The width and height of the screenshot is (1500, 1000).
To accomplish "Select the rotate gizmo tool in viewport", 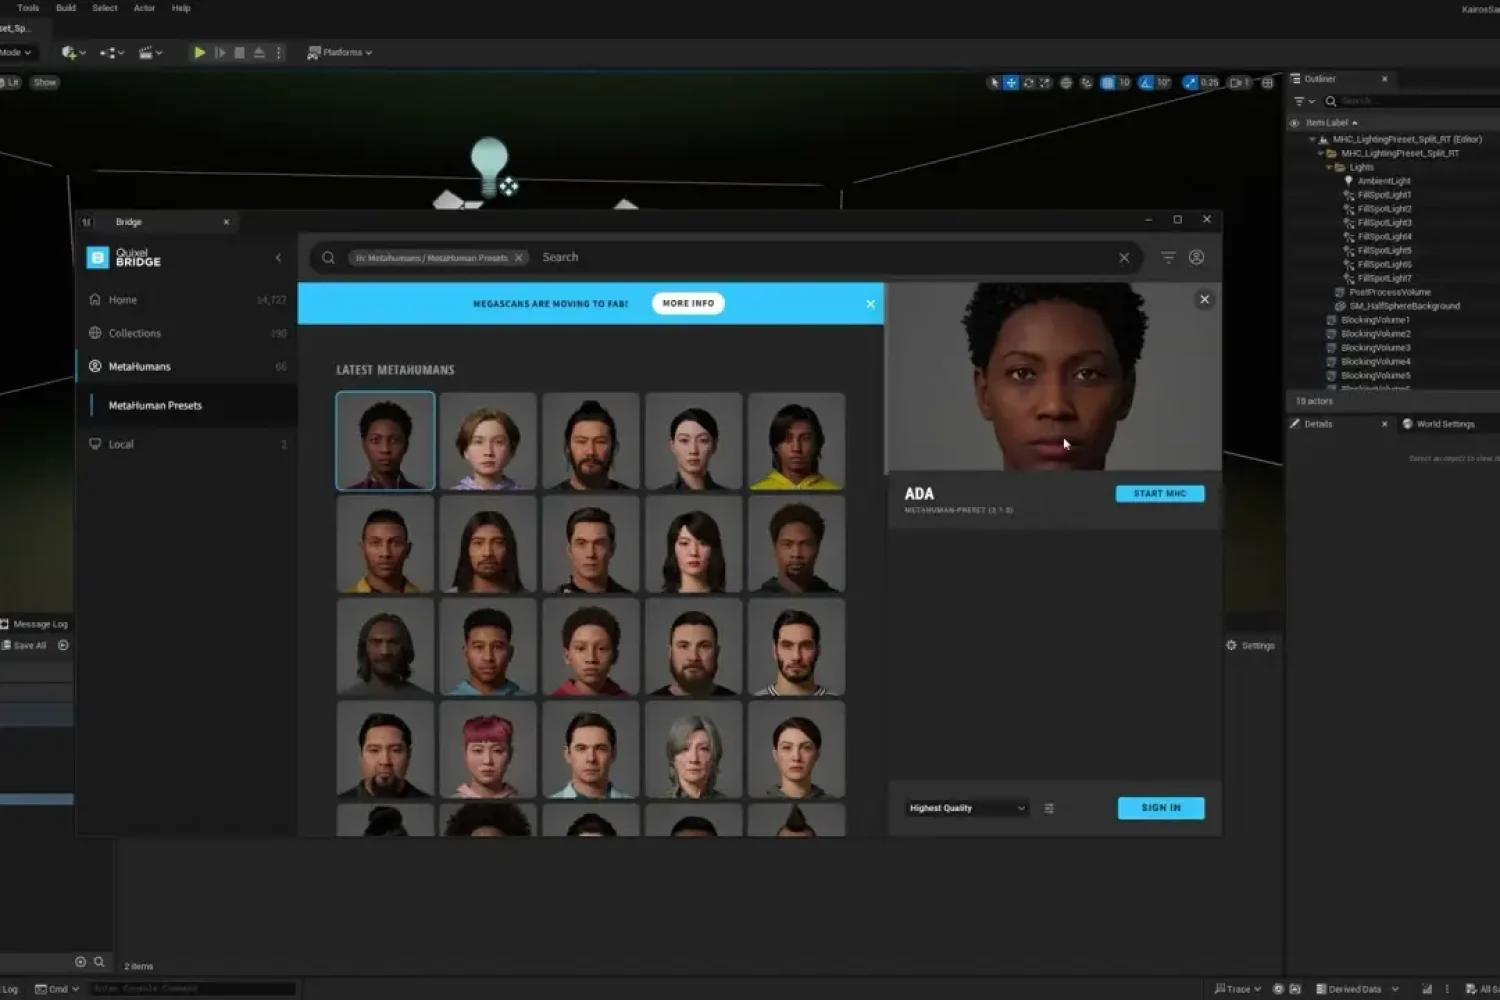I will [1028, 83].
